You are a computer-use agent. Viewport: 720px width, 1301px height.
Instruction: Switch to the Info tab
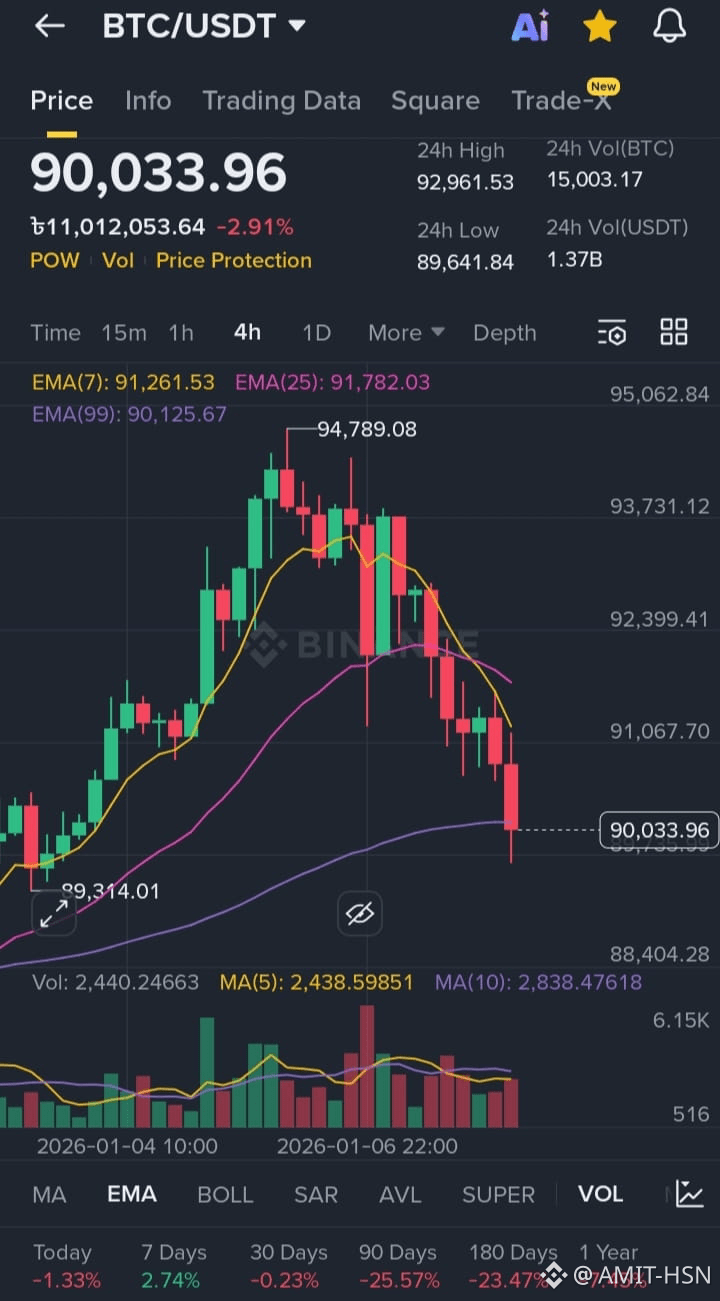coord(148,100)
